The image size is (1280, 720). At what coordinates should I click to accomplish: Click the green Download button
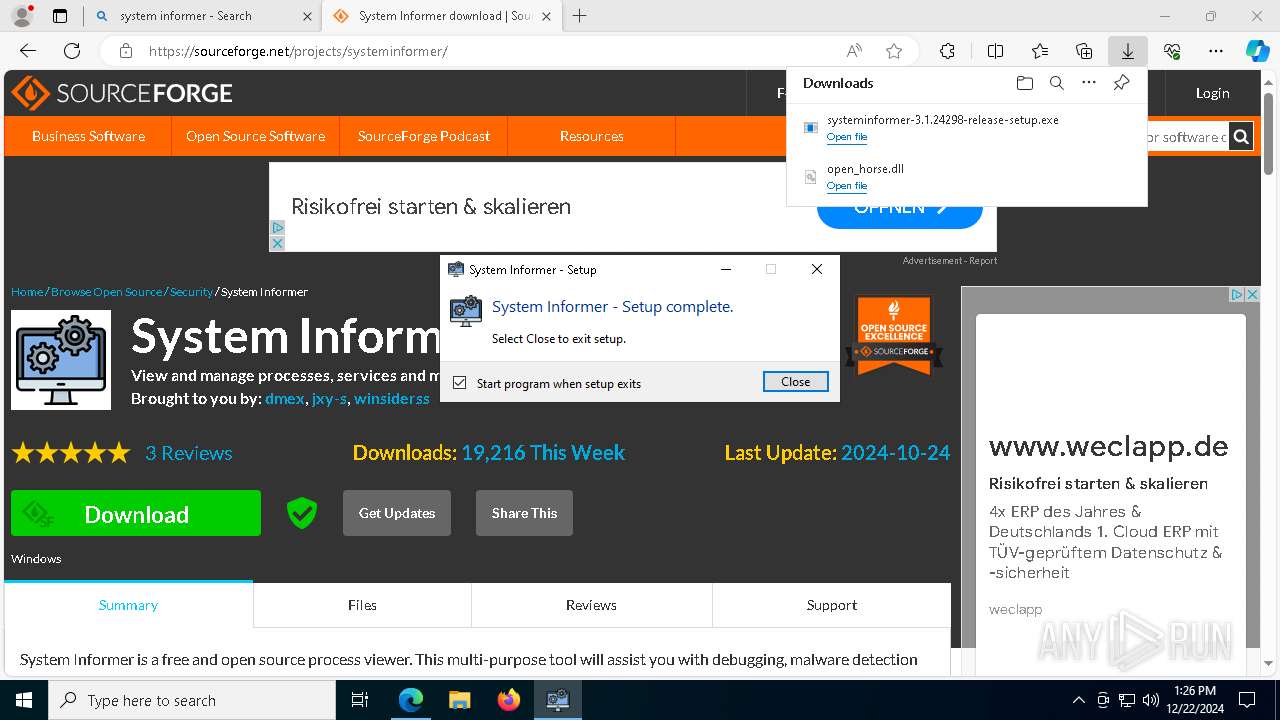pyautogui.click(x=136, y=513)
